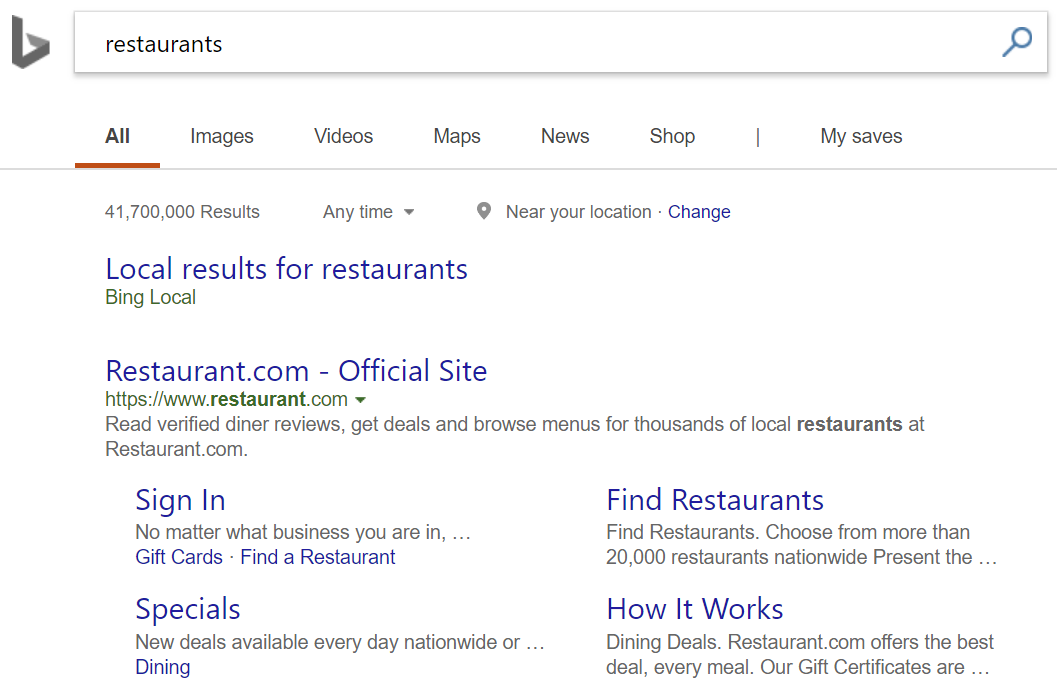Viewport: 1057px width, 696px height.
Task: Click the 'Find Restaurants. Choose from more than' snippet
Action: (x=802, y=544)
